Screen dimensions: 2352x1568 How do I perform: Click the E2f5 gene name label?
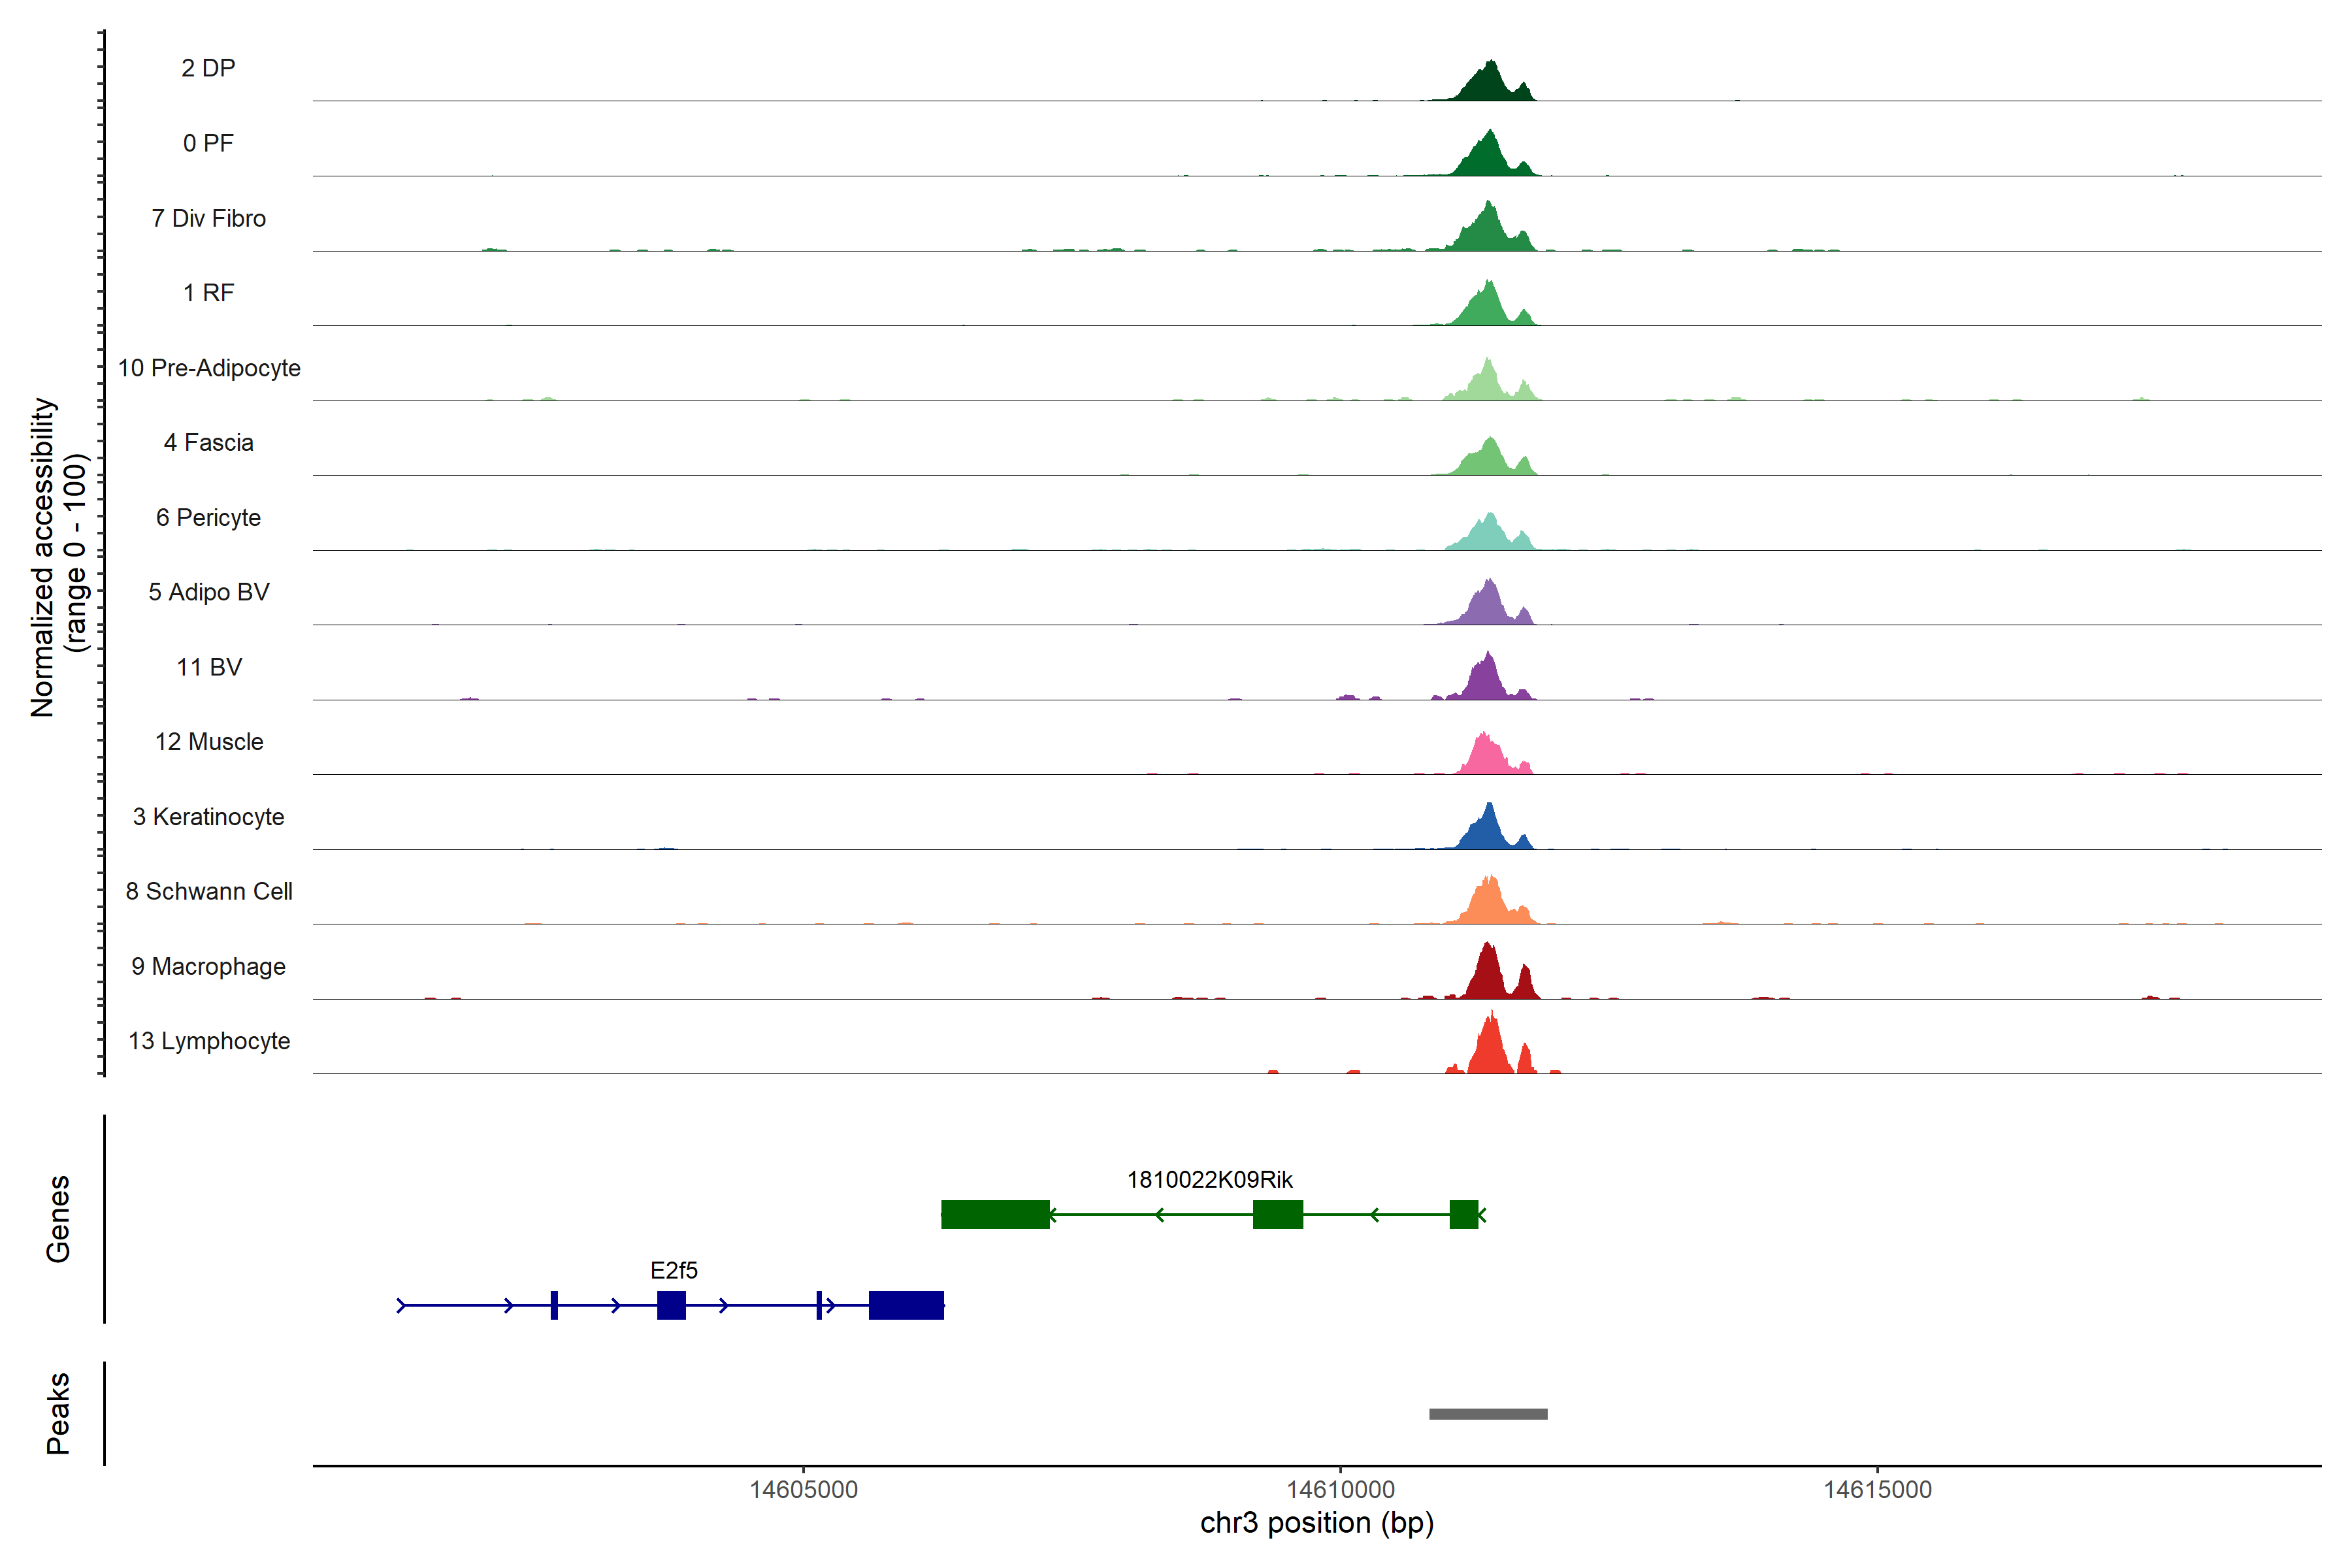pos(673,1270)
